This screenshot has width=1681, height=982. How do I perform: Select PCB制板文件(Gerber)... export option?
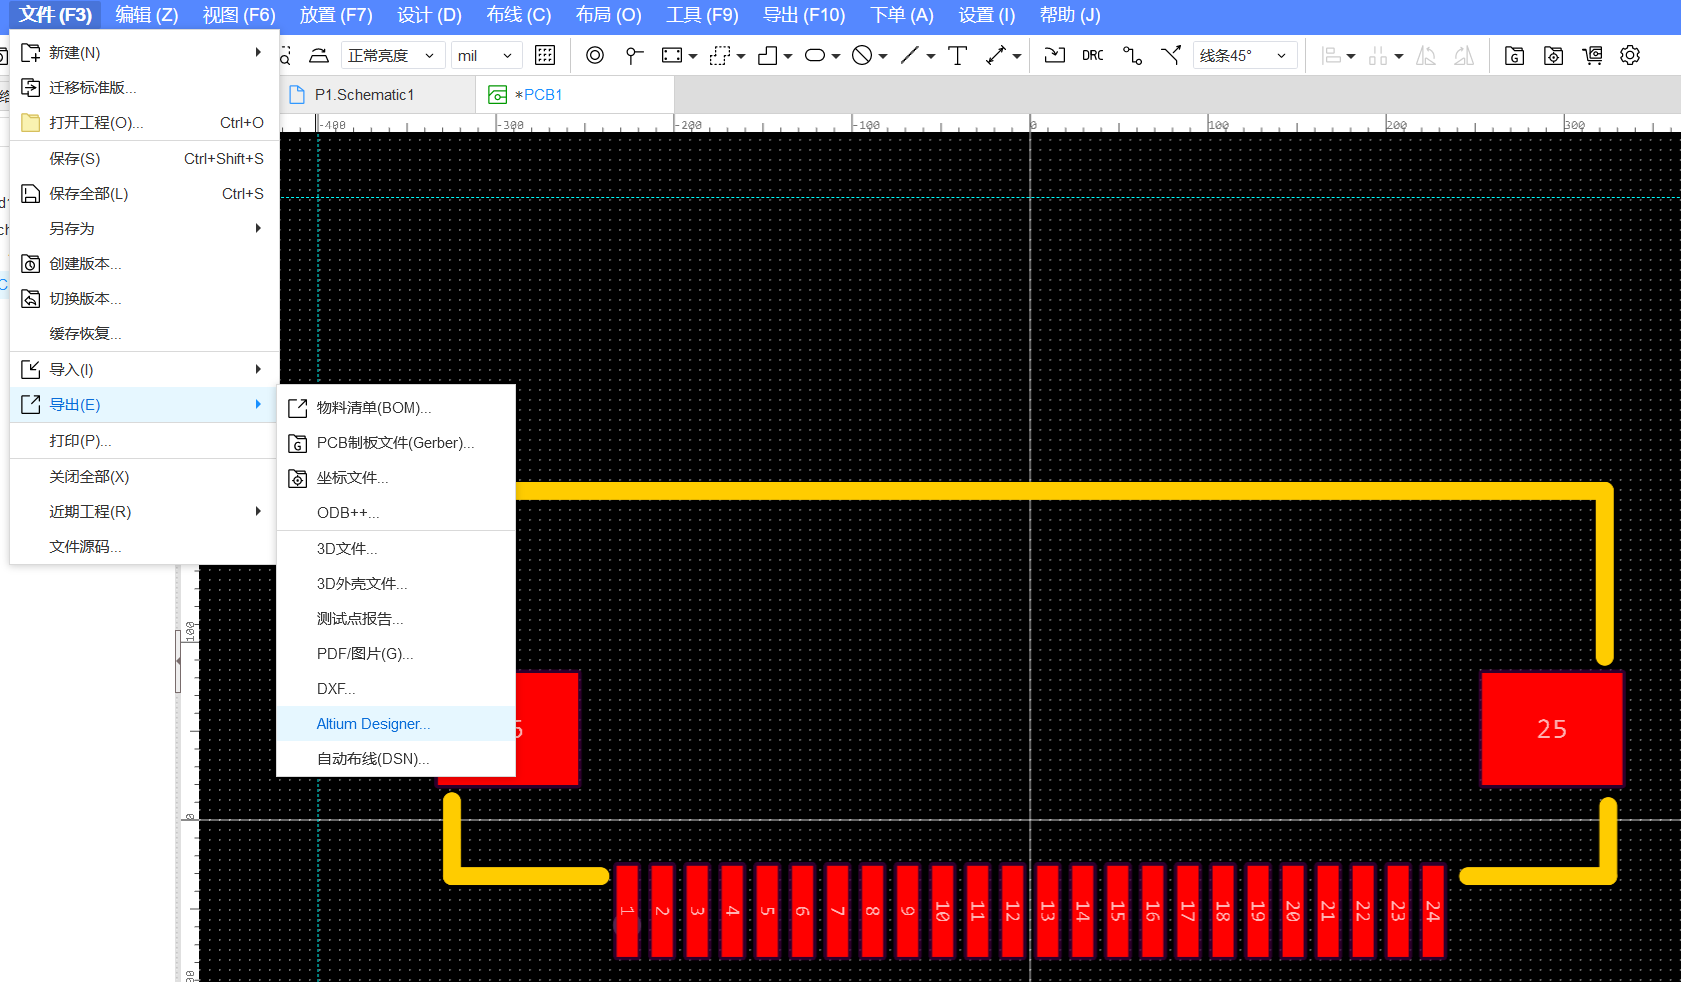[395, 443]
